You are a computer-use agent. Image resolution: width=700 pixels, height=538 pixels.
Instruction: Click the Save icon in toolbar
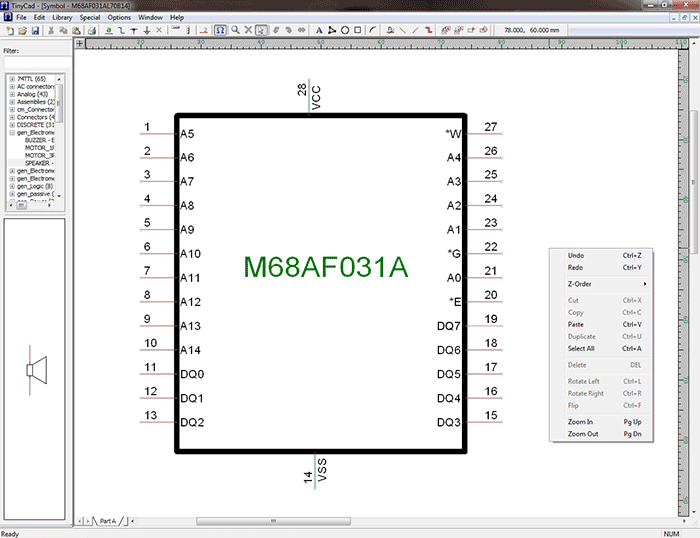tap(35, 31)
